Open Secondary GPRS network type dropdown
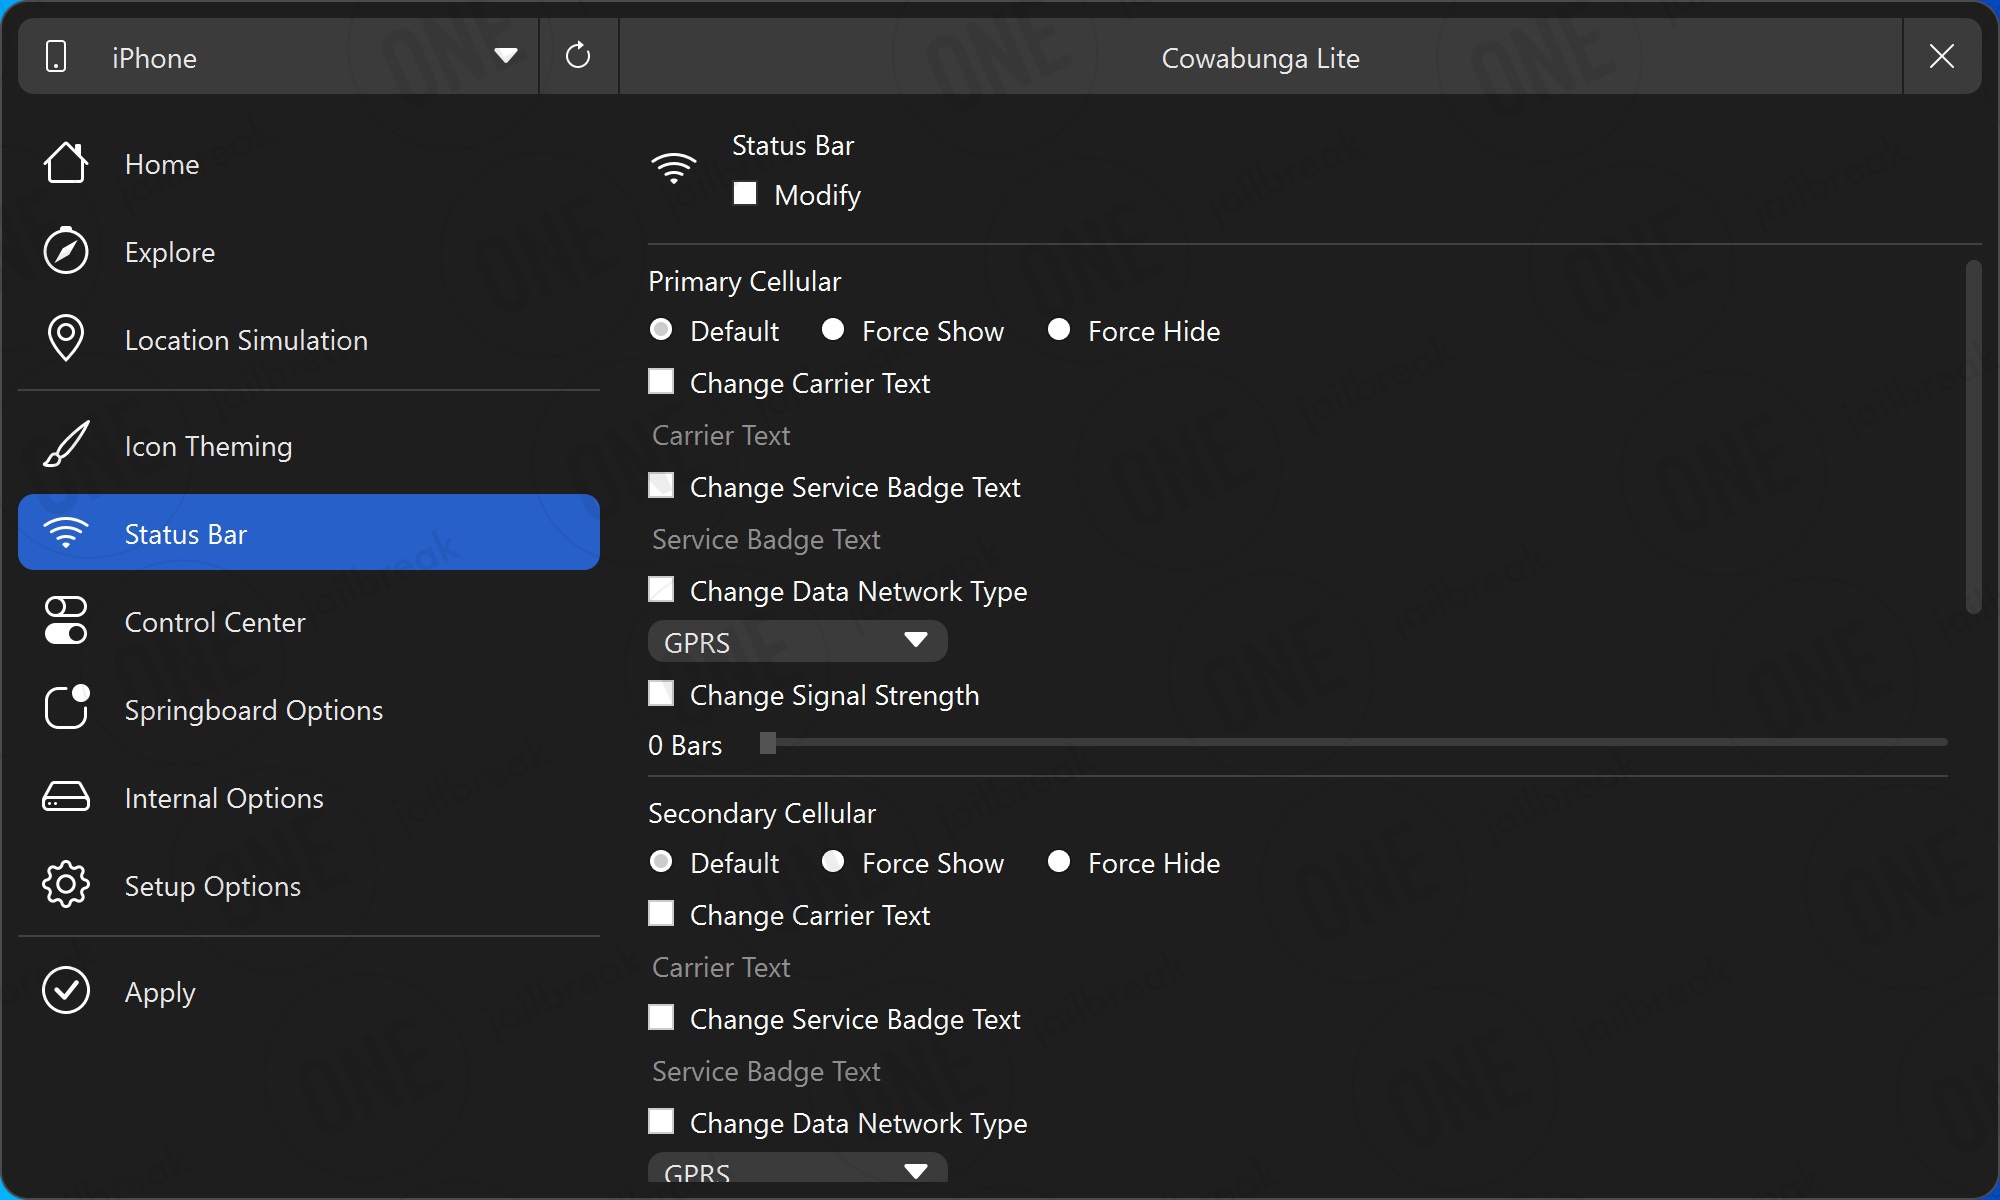The width and height of the screenshot is (2000, 1200). click(798, 1167)
